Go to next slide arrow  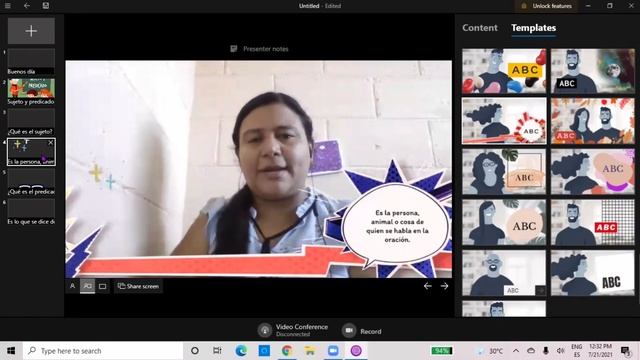coord(444,286)
